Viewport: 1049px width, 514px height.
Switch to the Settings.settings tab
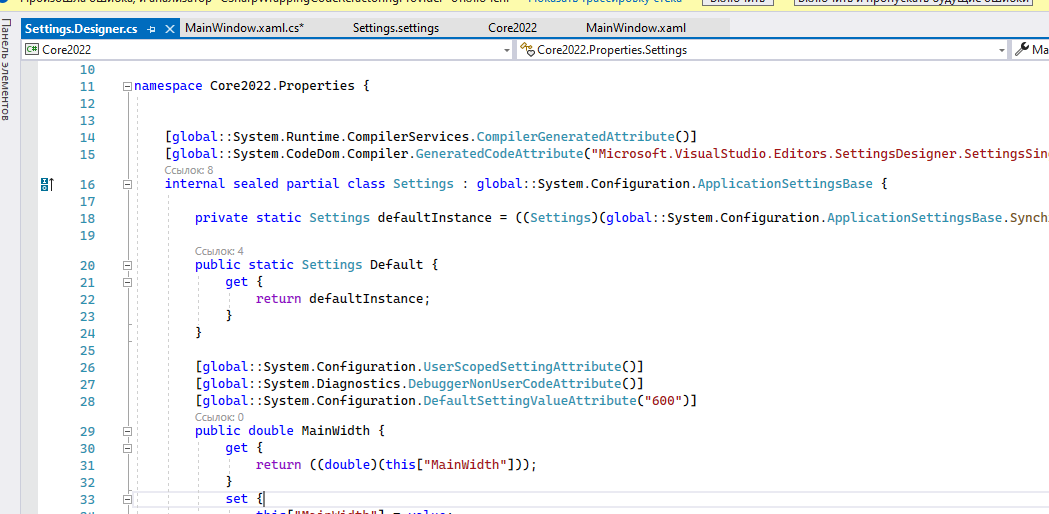click(396, 28)
